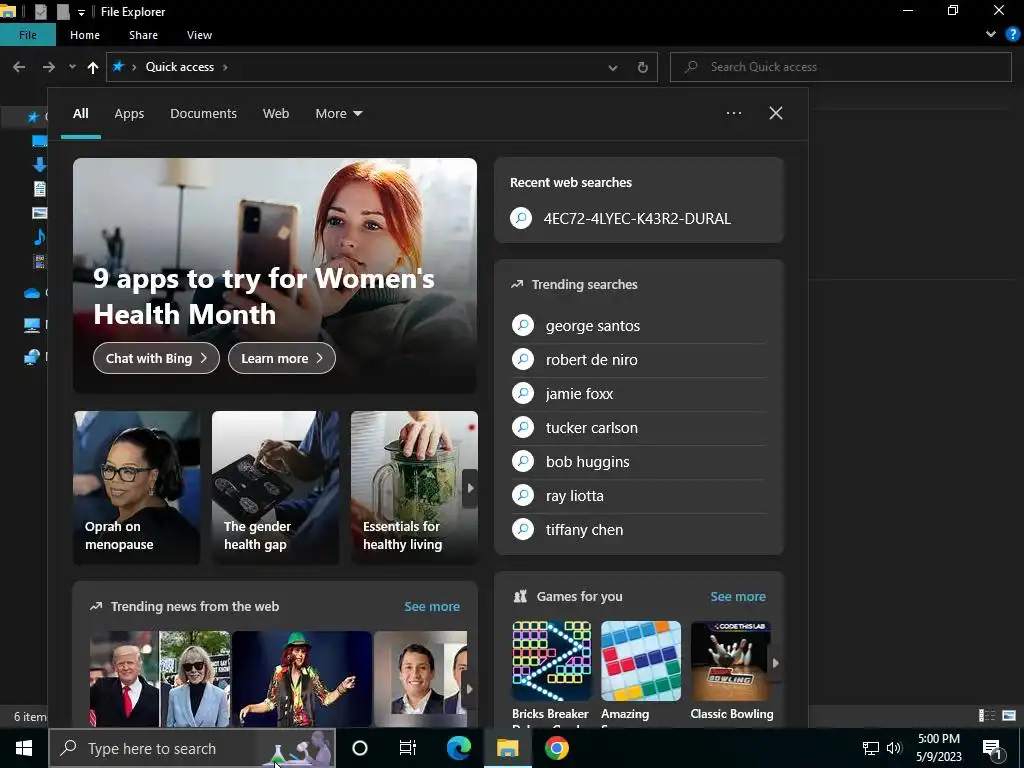Screen dimensions: 1024x768
Task: Open This PC icon in sidebar
Action: 32,325
